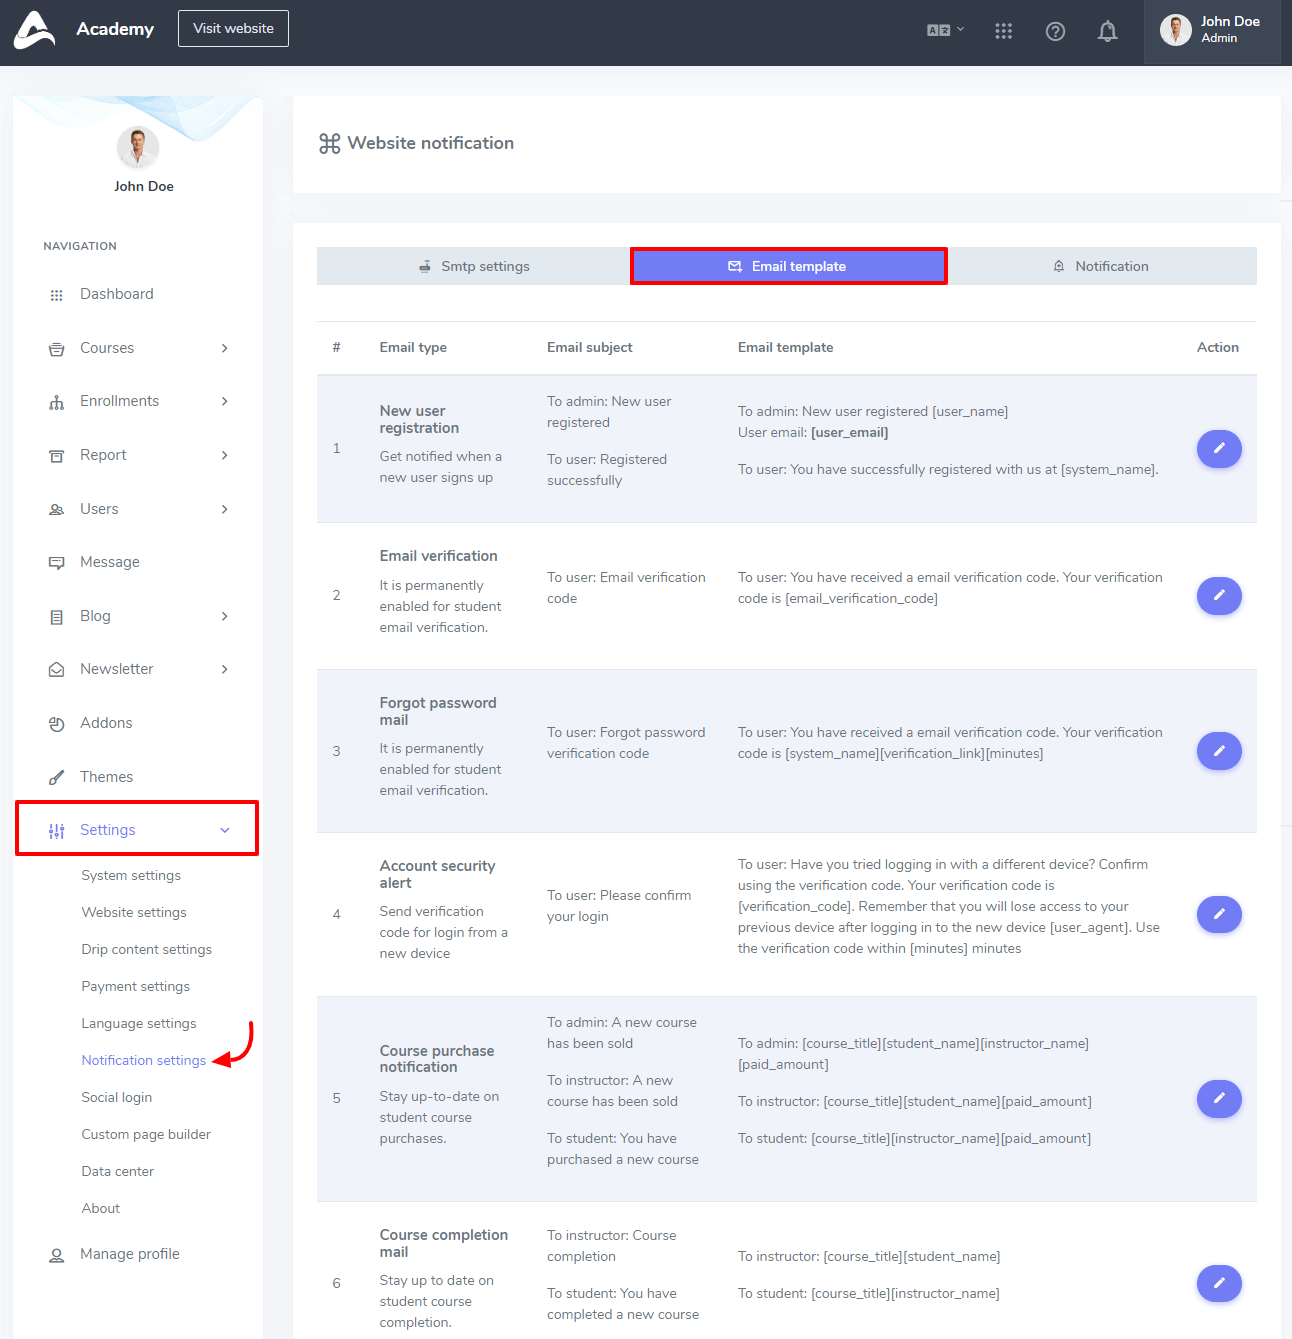Open the John Doe Admin profile menu
Screen dimensions: 1292x1339
(1211, 30)
